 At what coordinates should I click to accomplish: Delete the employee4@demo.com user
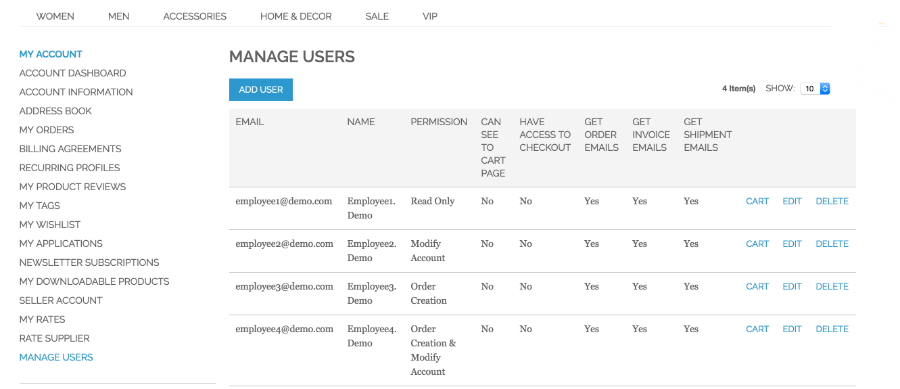pyautogui.click(x=832, y=329)
